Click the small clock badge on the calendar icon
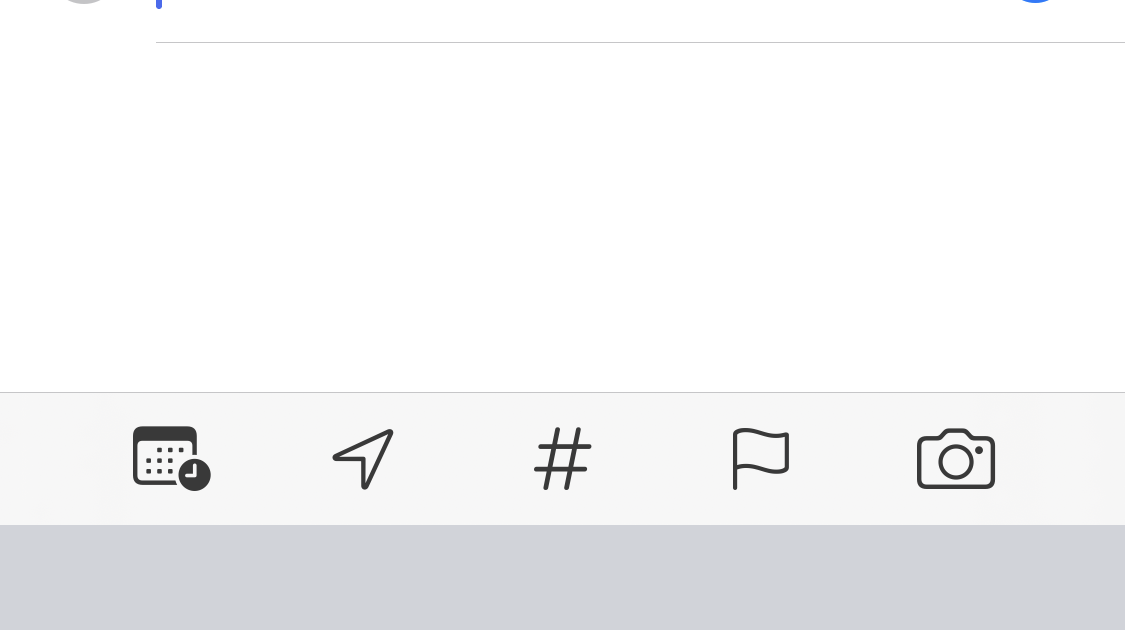1125x630 pixels. [x=194, y=474]
